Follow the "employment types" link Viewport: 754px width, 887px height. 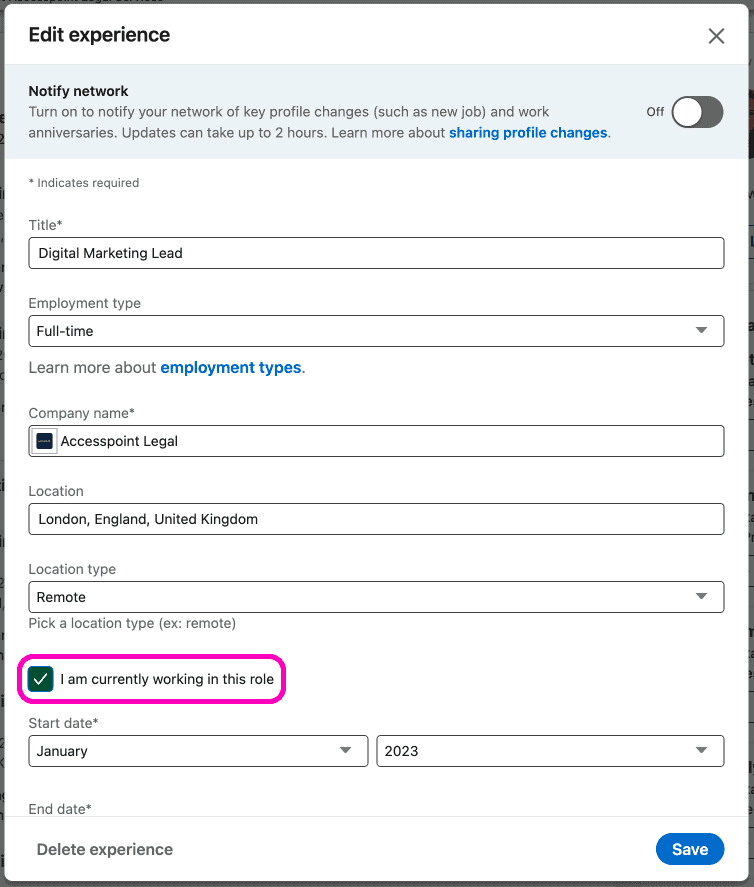[231, 367]
